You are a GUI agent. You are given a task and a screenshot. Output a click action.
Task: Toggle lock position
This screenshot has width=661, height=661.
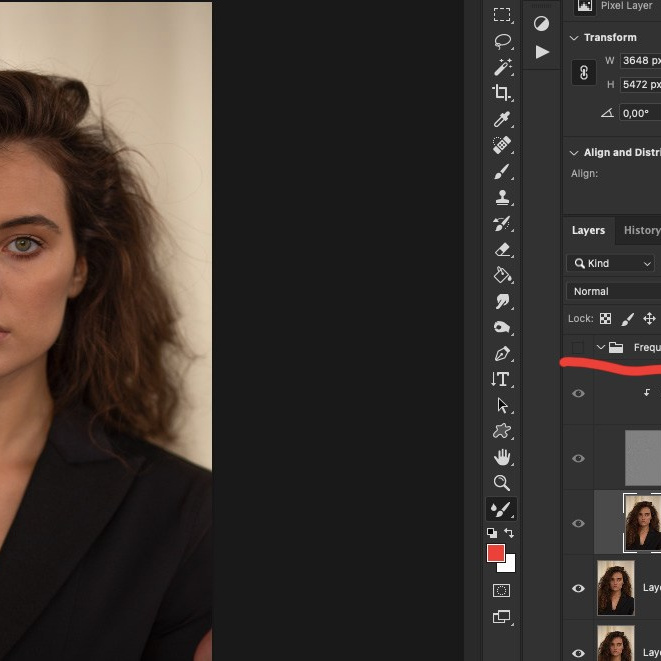tap(649, 319)
